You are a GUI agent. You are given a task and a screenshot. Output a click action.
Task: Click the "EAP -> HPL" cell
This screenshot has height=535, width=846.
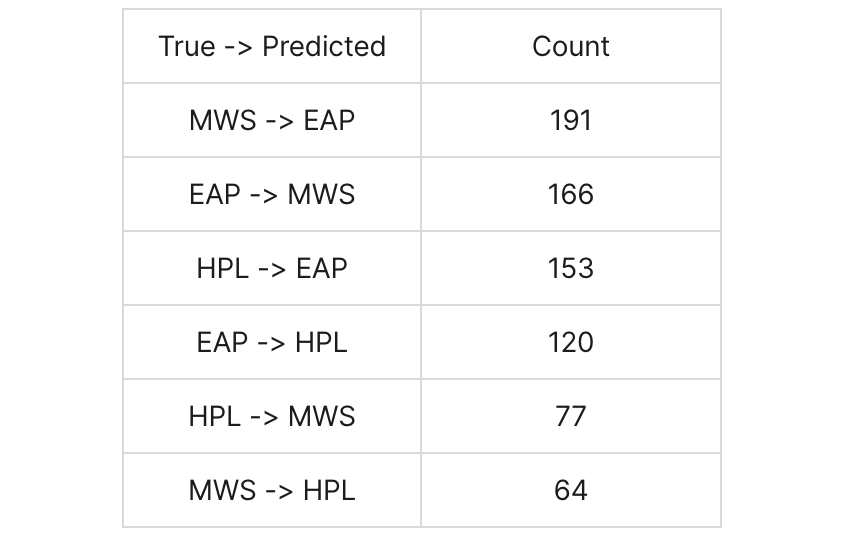pyautogui.click(x=272, y=342)
